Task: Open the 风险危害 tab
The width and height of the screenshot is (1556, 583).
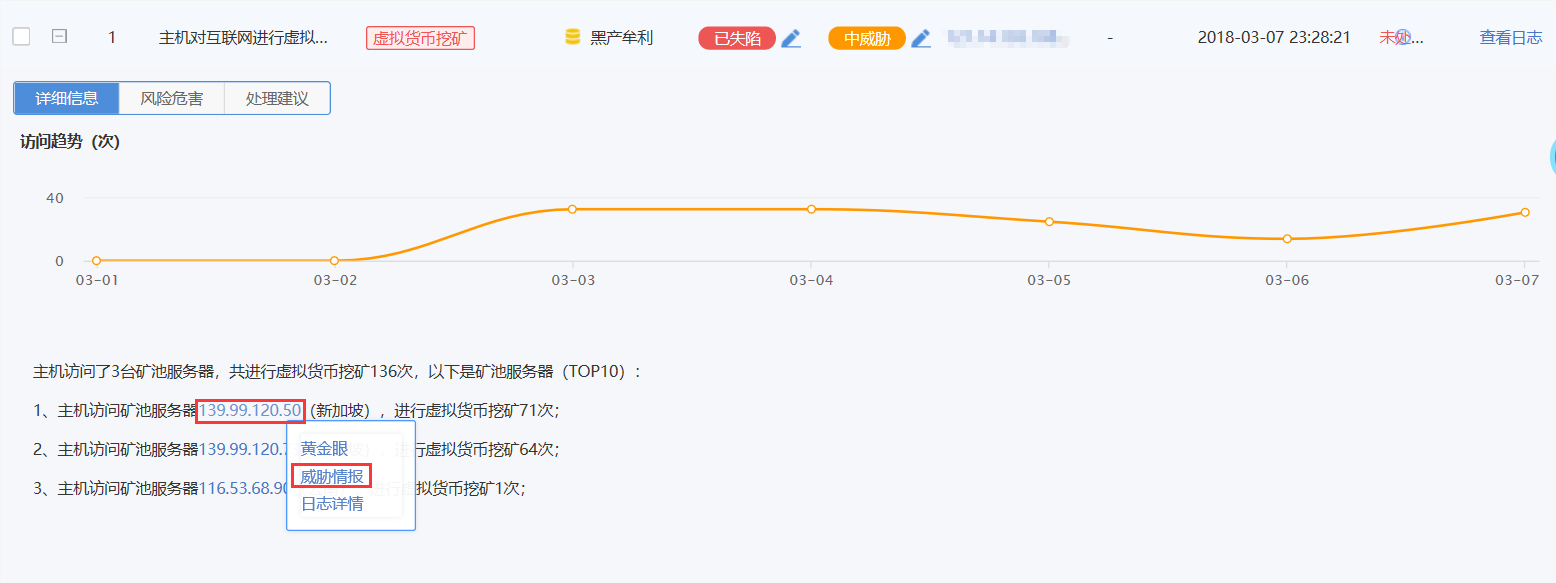Action: coord(171,98)
